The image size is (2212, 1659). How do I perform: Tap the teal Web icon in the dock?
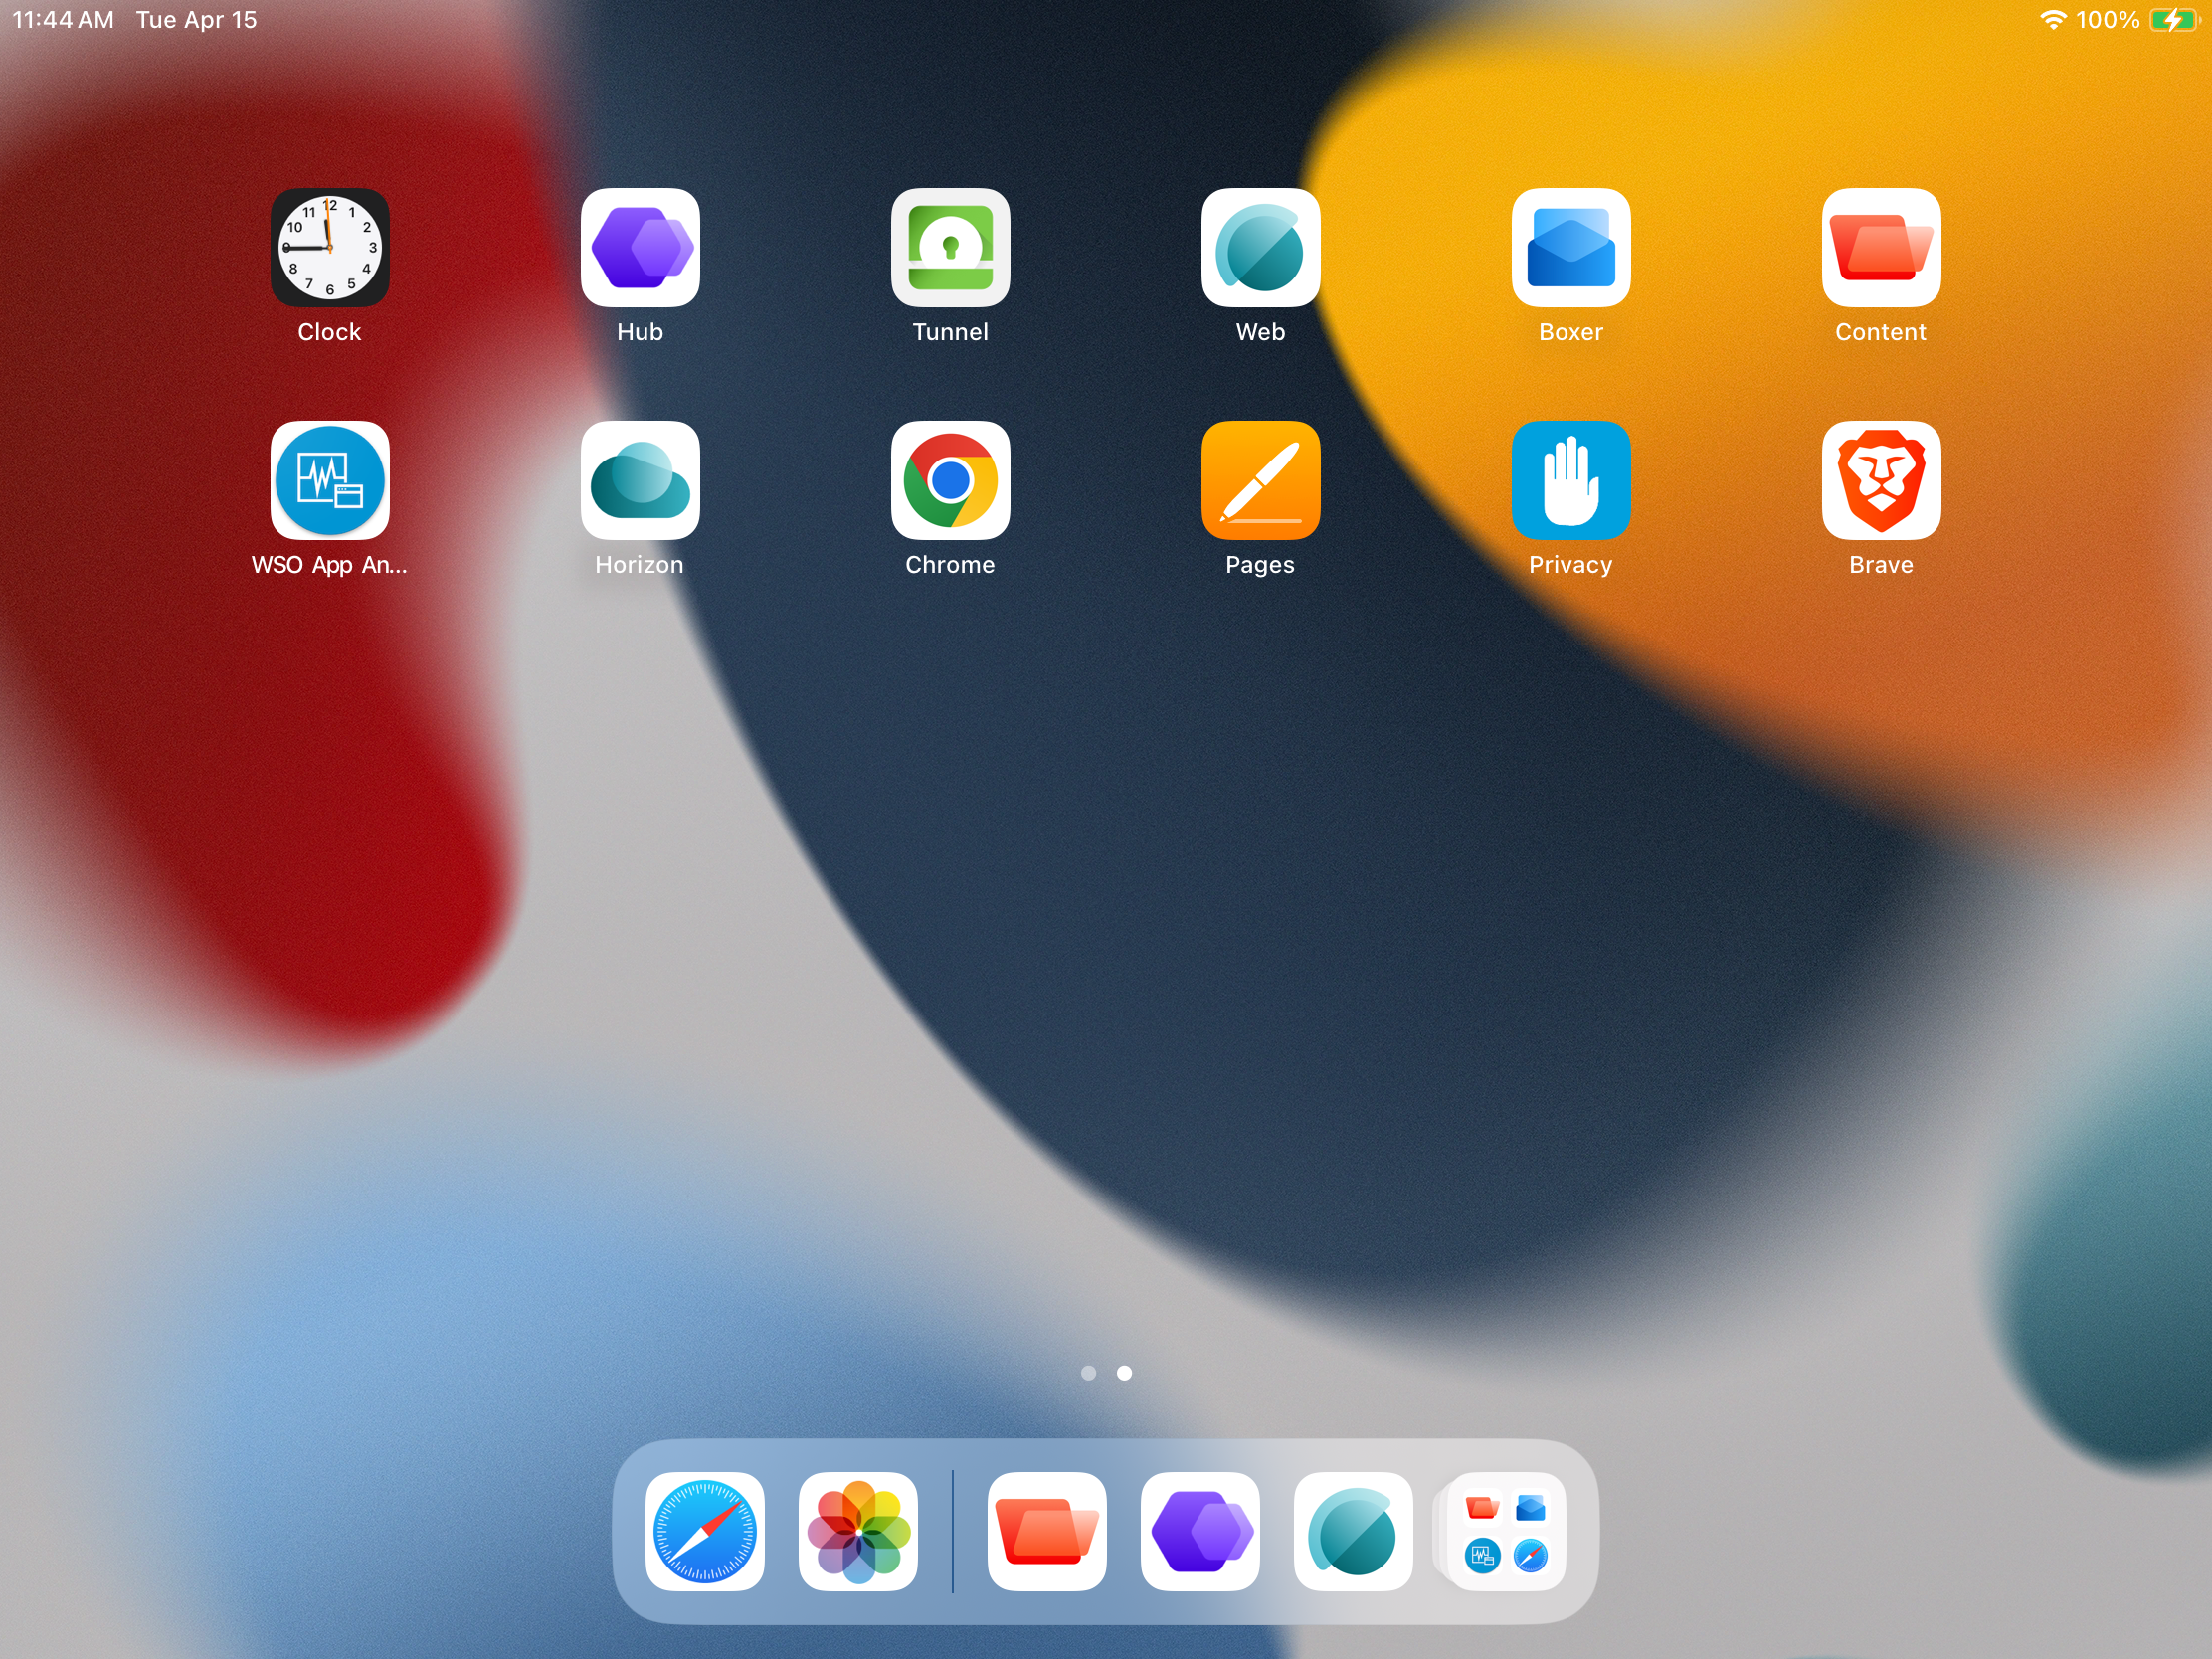(1353, 1531)
